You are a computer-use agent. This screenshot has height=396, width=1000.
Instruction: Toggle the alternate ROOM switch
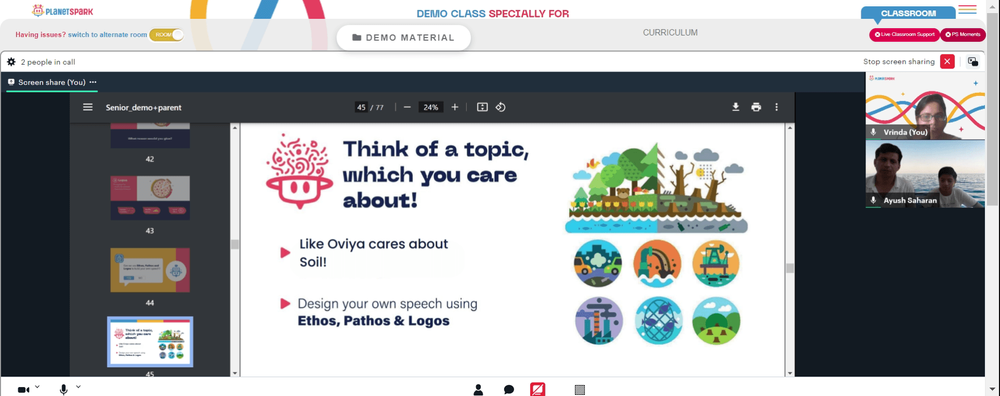[x=166, y=34]
